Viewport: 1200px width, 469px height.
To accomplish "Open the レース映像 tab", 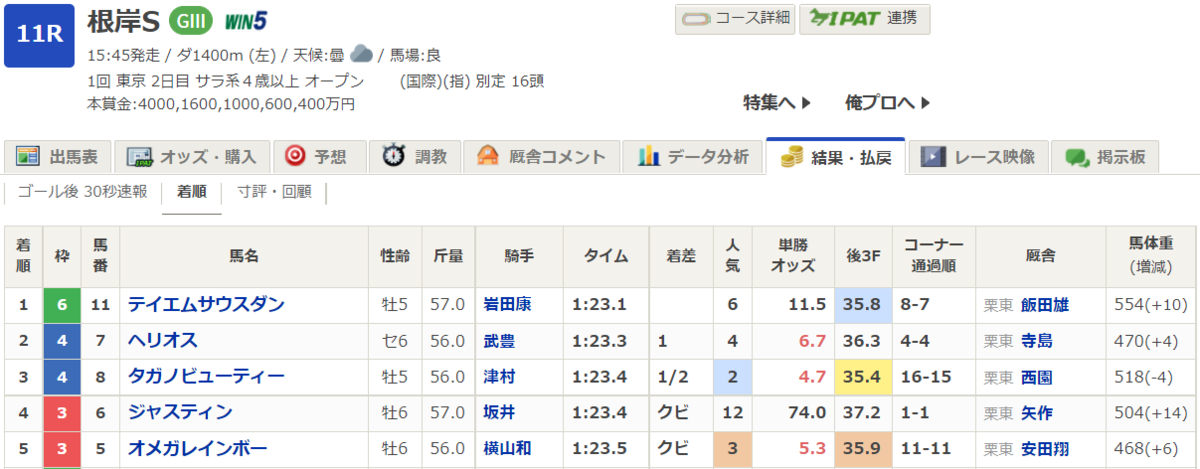I will 978,156.
